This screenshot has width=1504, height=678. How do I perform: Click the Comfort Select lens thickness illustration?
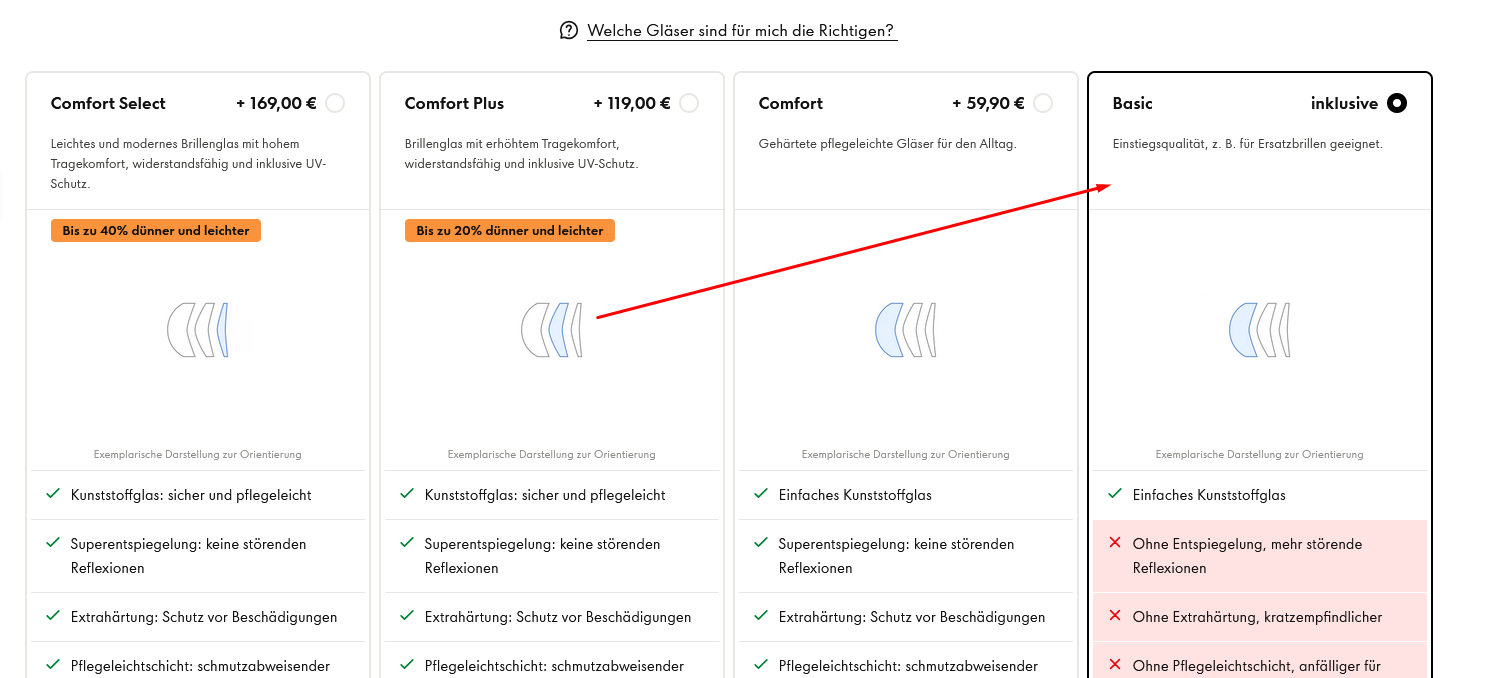(199, 330)
